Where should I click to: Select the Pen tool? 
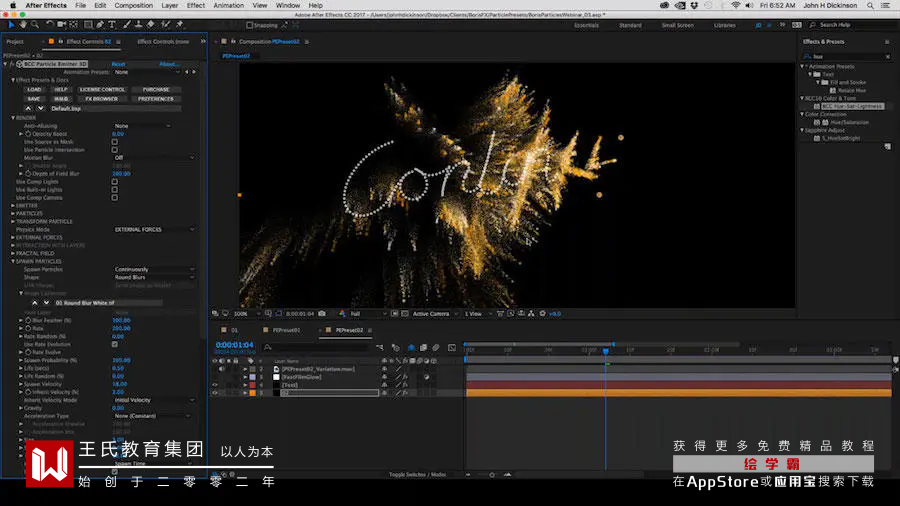[100, 25]
